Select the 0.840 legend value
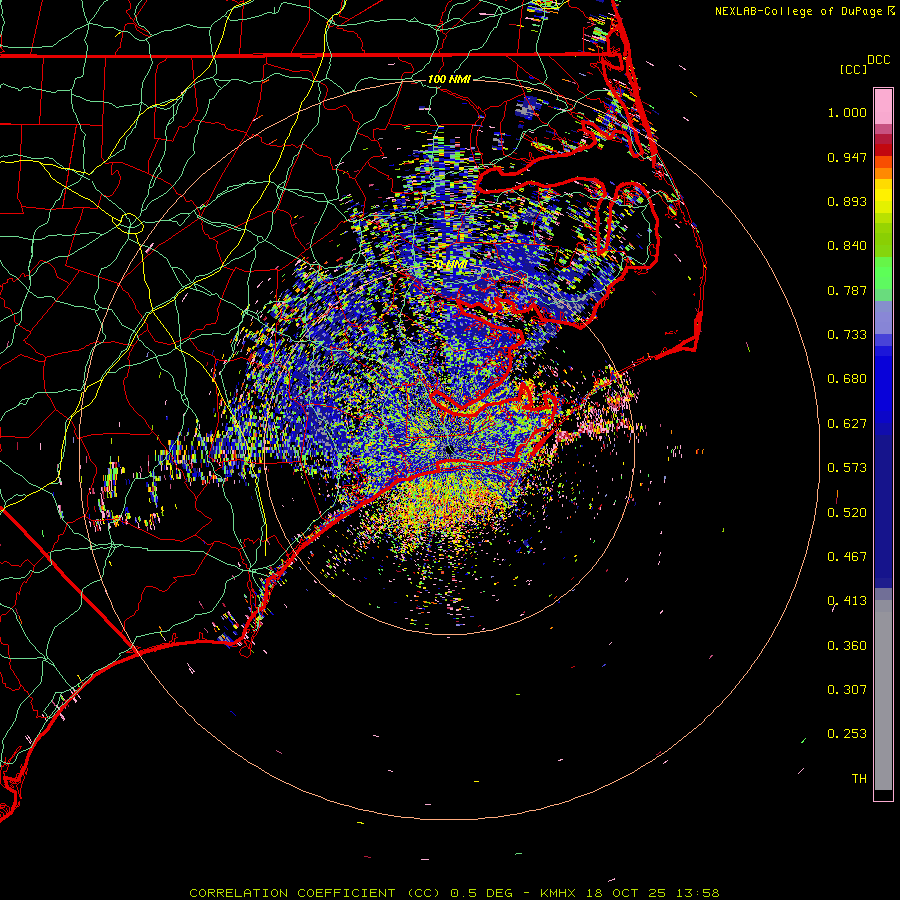 (847, 246)
